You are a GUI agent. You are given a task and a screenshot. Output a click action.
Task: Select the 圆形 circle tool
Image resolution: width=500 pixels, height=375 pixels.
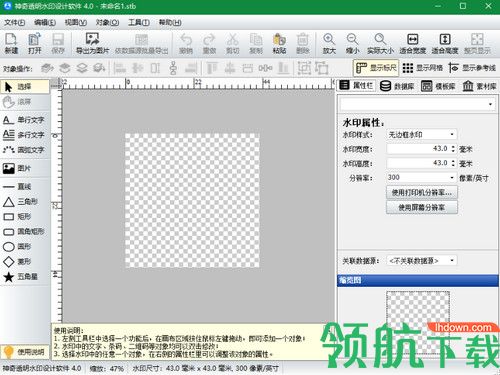(x=25, y=246)
